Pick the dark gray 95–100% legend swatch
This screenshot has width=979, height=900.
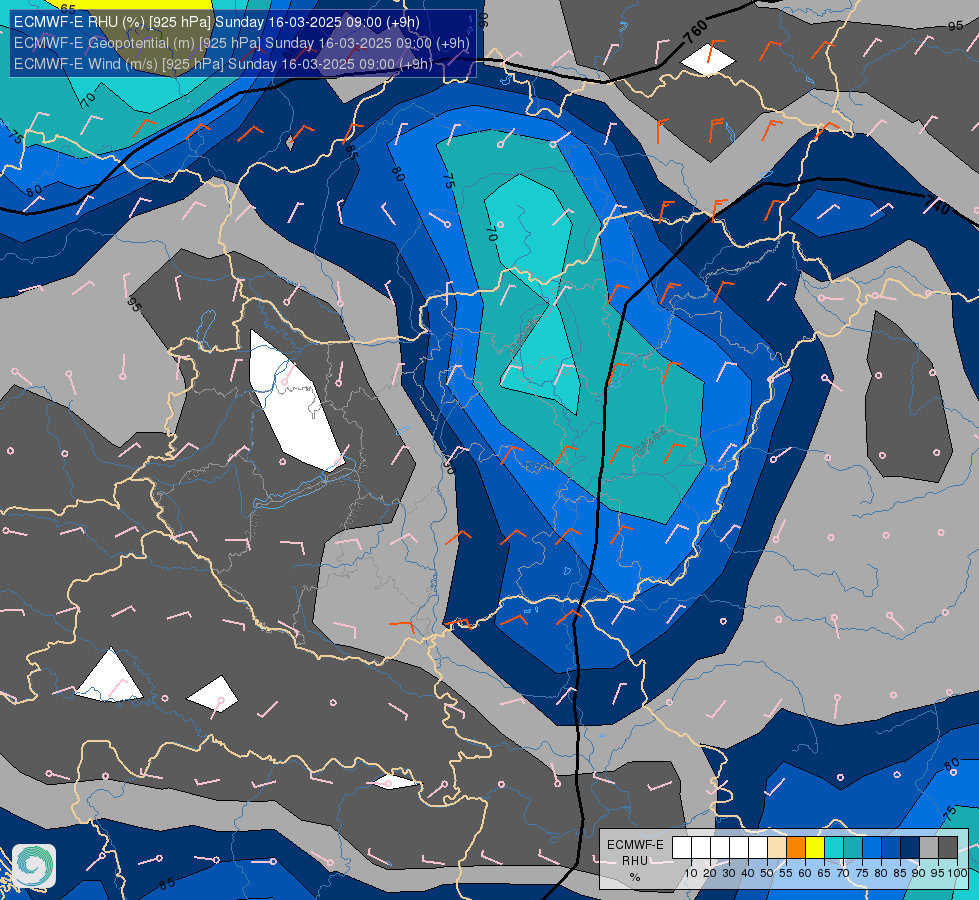tap(948, 848)
